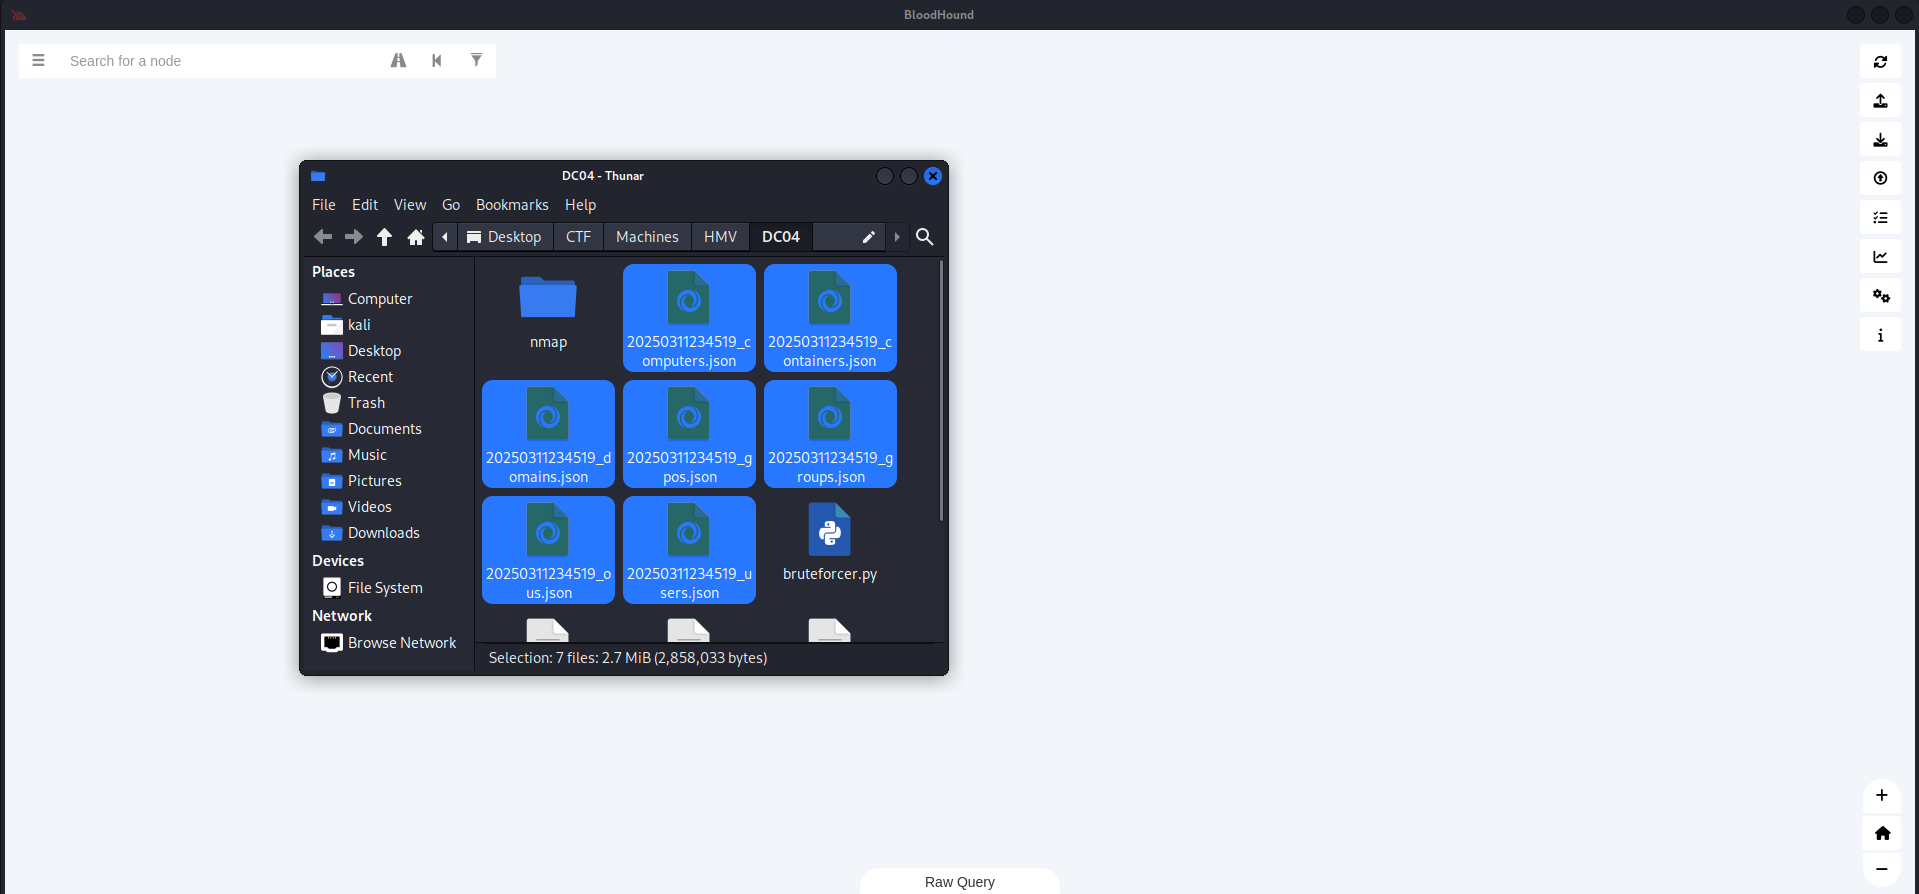1919x894 pixels.
Task: Select HMV path button
Action: tap(720, 236)
